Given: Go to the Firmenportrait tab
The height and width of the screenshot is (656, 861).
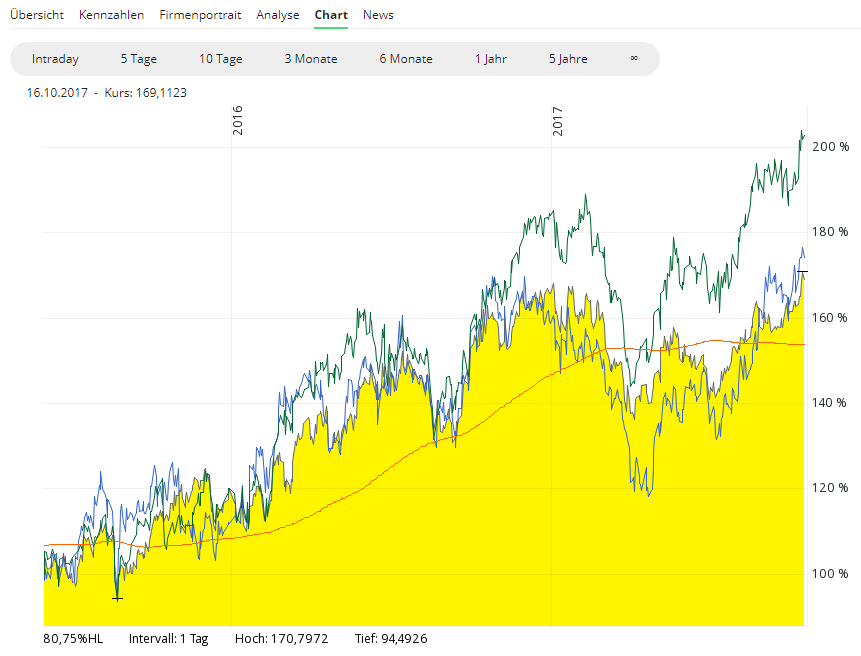Looking at the screenshot, I should pyautogui.click(x=200, y=15).
